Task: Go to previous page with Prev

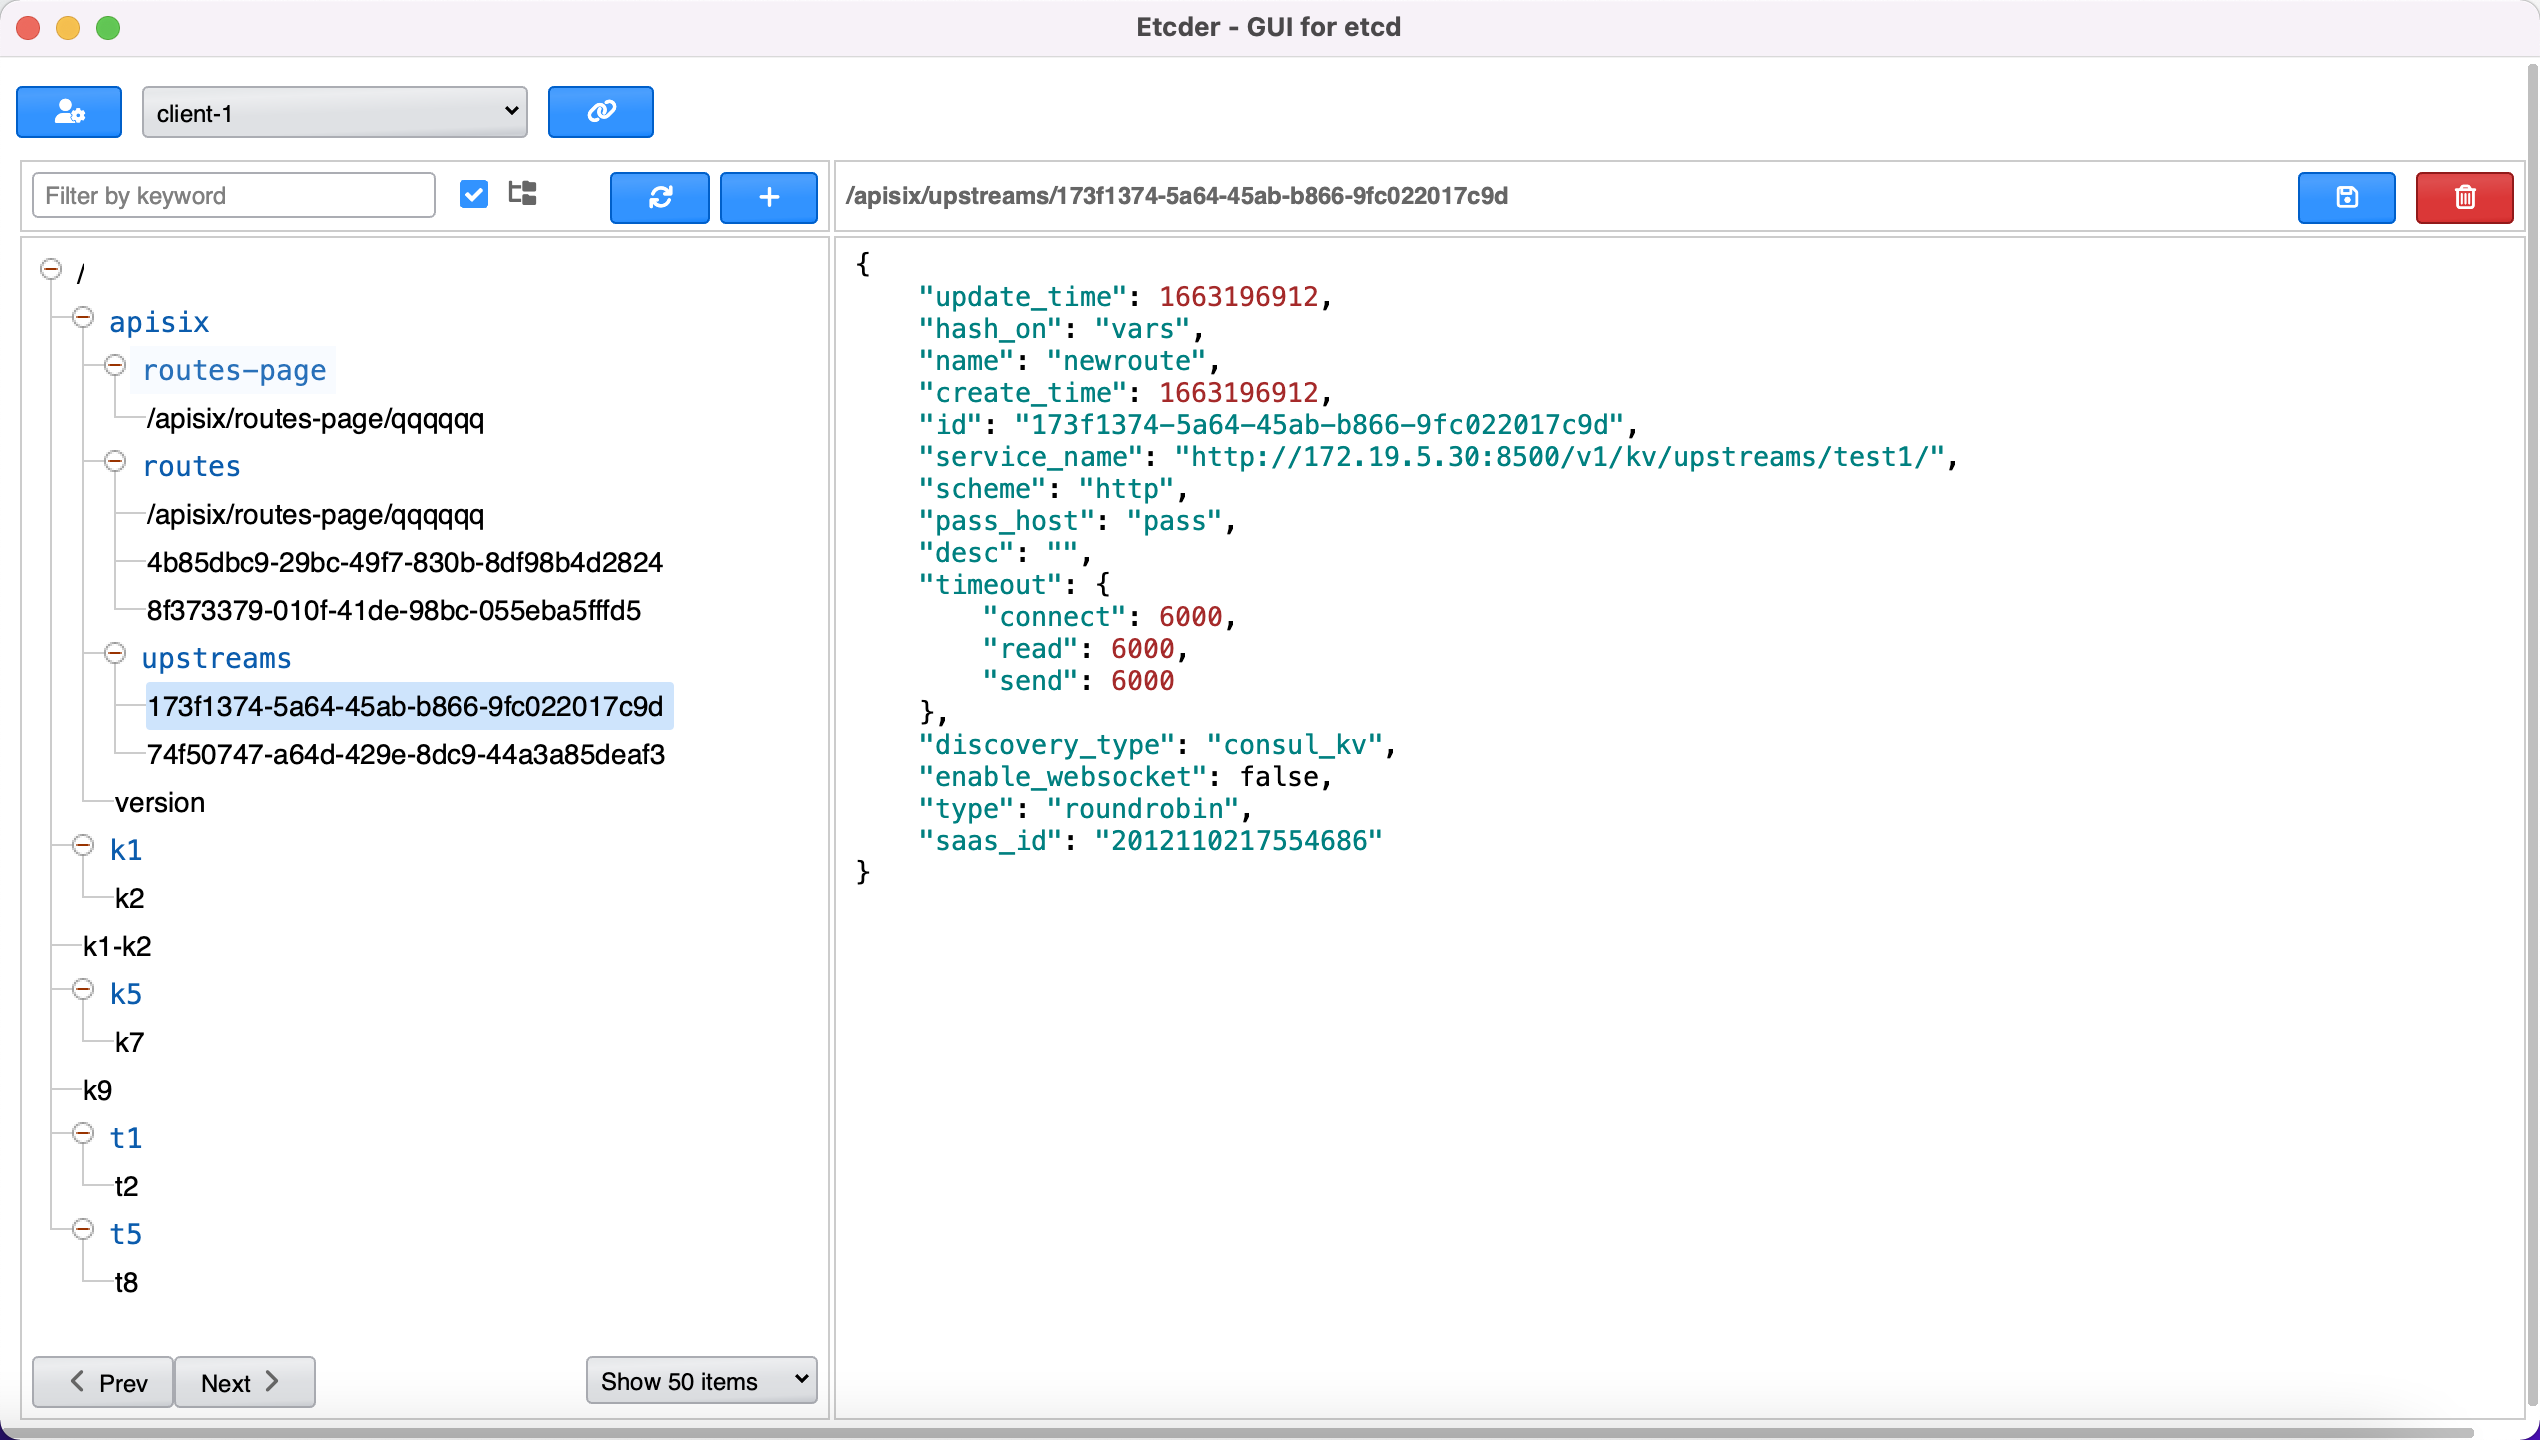Action: pyautogui.click(x=104, y=1382)
